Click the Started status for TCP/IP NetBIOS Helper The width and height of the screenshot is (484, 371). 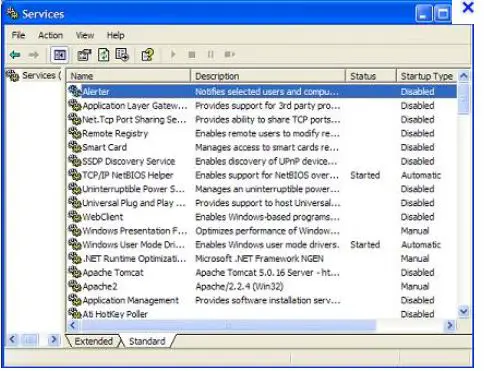click(x=365, y=175)
